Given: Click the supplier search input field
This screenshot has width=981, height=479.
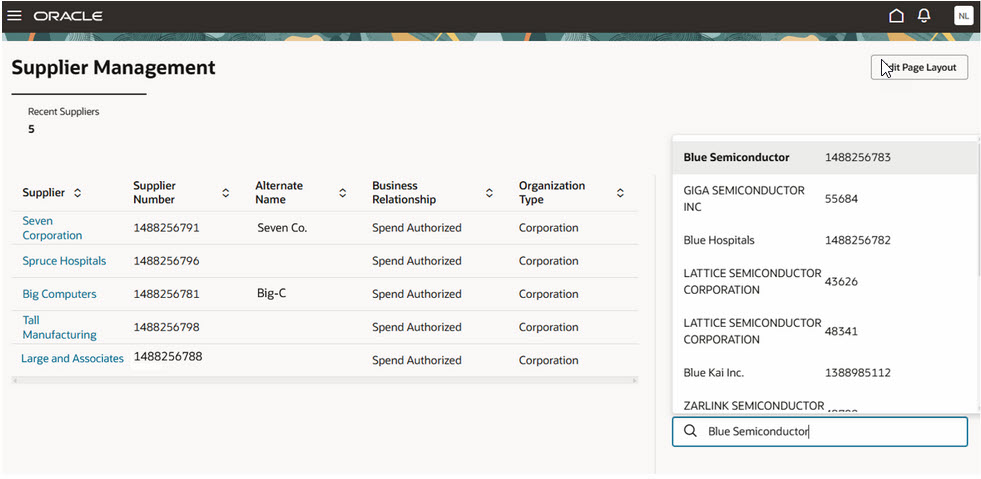Looking at the screenshot, I should pos(820,431).
